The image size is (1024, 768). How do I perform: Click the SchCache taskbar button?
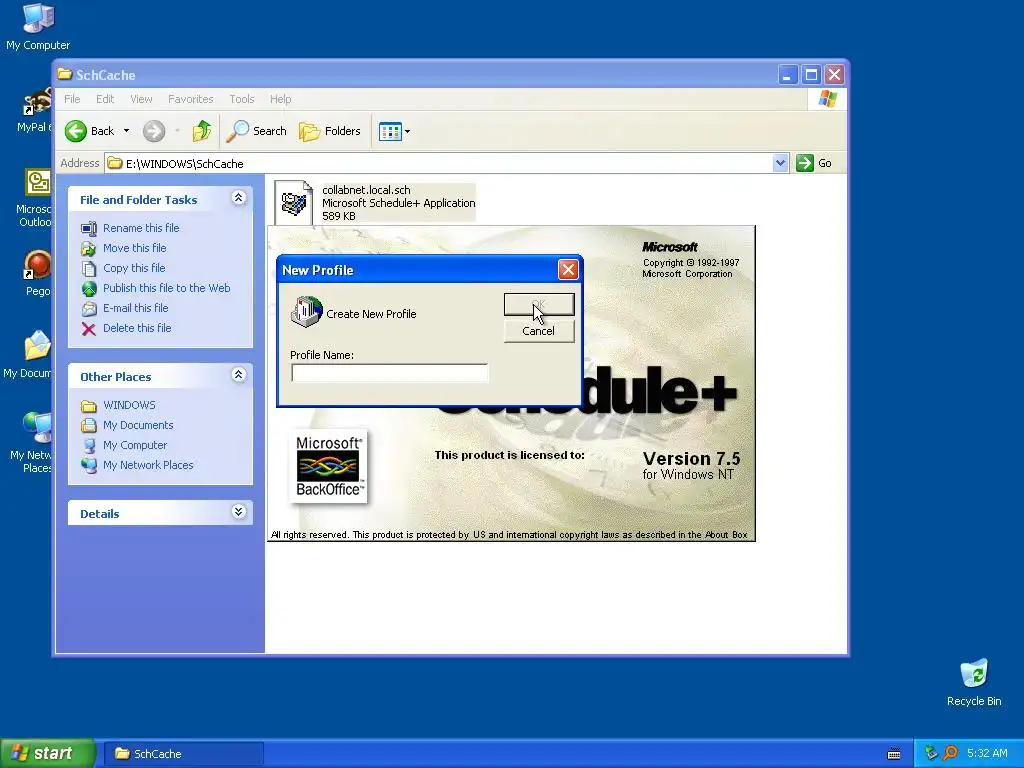(x=184, y=754)
